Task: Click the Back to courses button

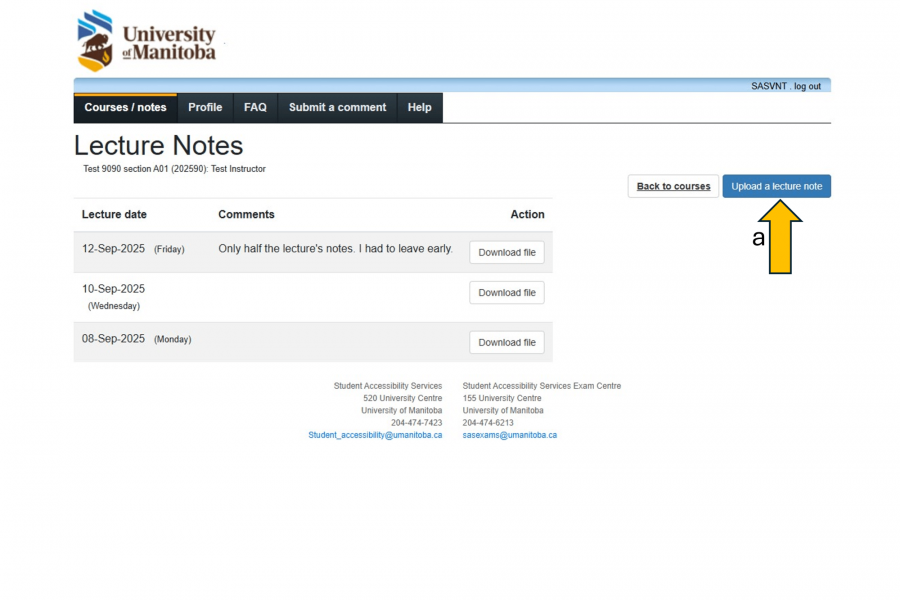Action: [x=672, y=186]
